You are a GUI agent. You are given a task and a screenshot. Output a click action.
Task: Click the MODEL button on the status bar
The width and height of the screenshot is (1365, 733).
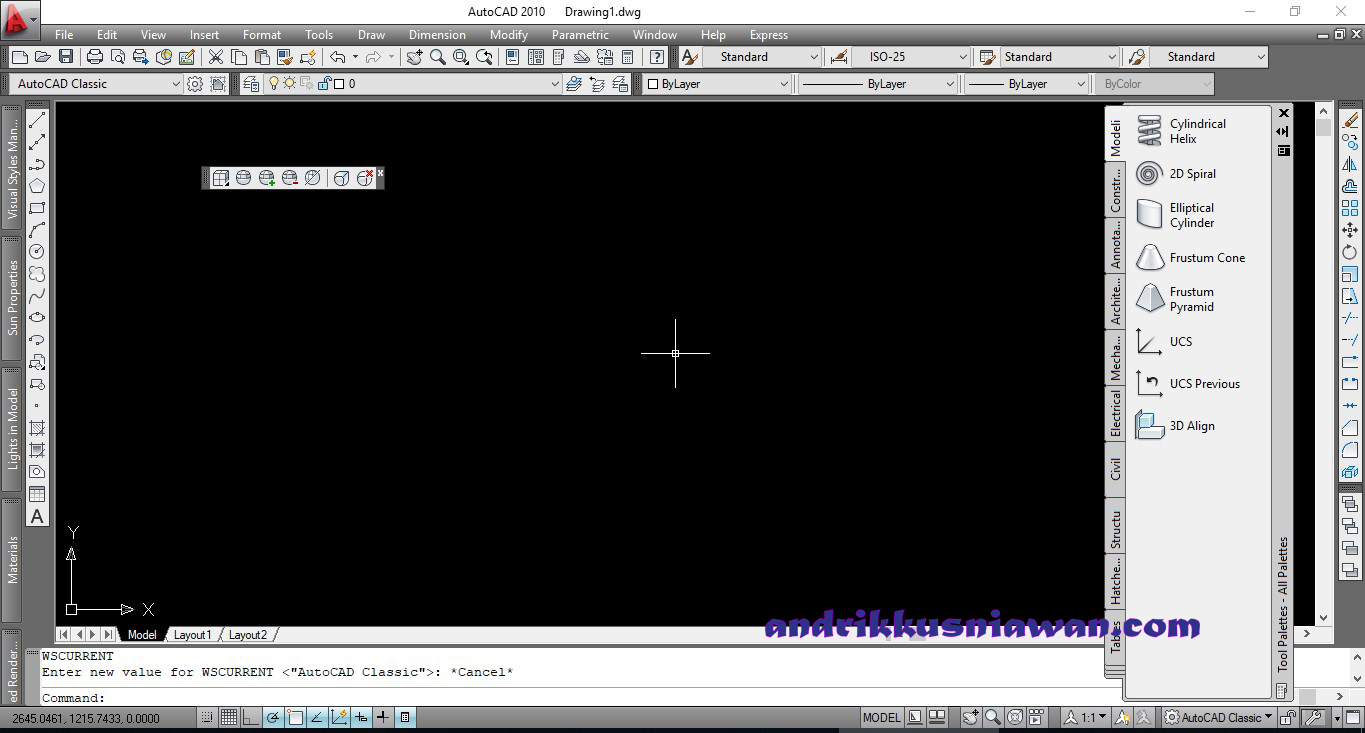880,717
